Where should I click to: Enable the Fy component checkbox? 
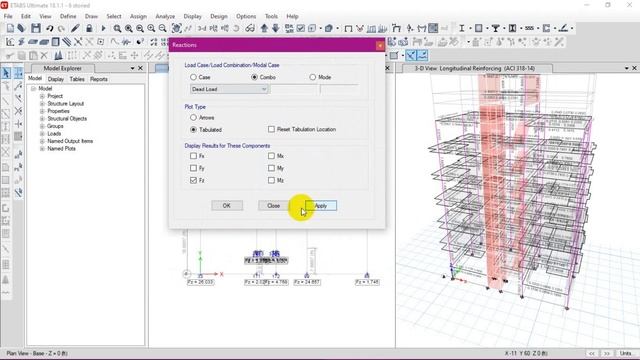point(193,168)
